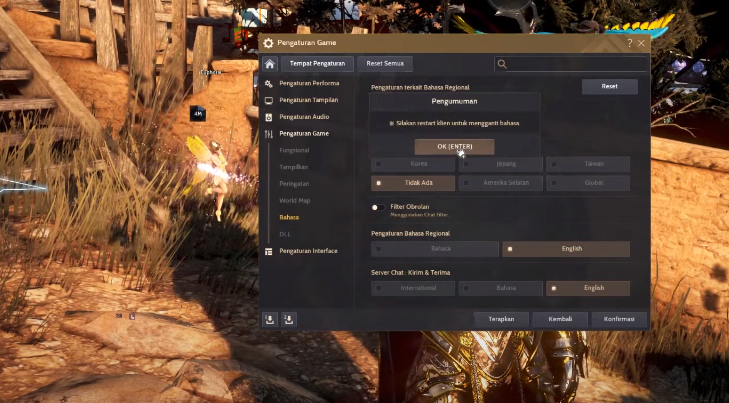
Task: Select the Global region option
Action: (x=588, y=183)
